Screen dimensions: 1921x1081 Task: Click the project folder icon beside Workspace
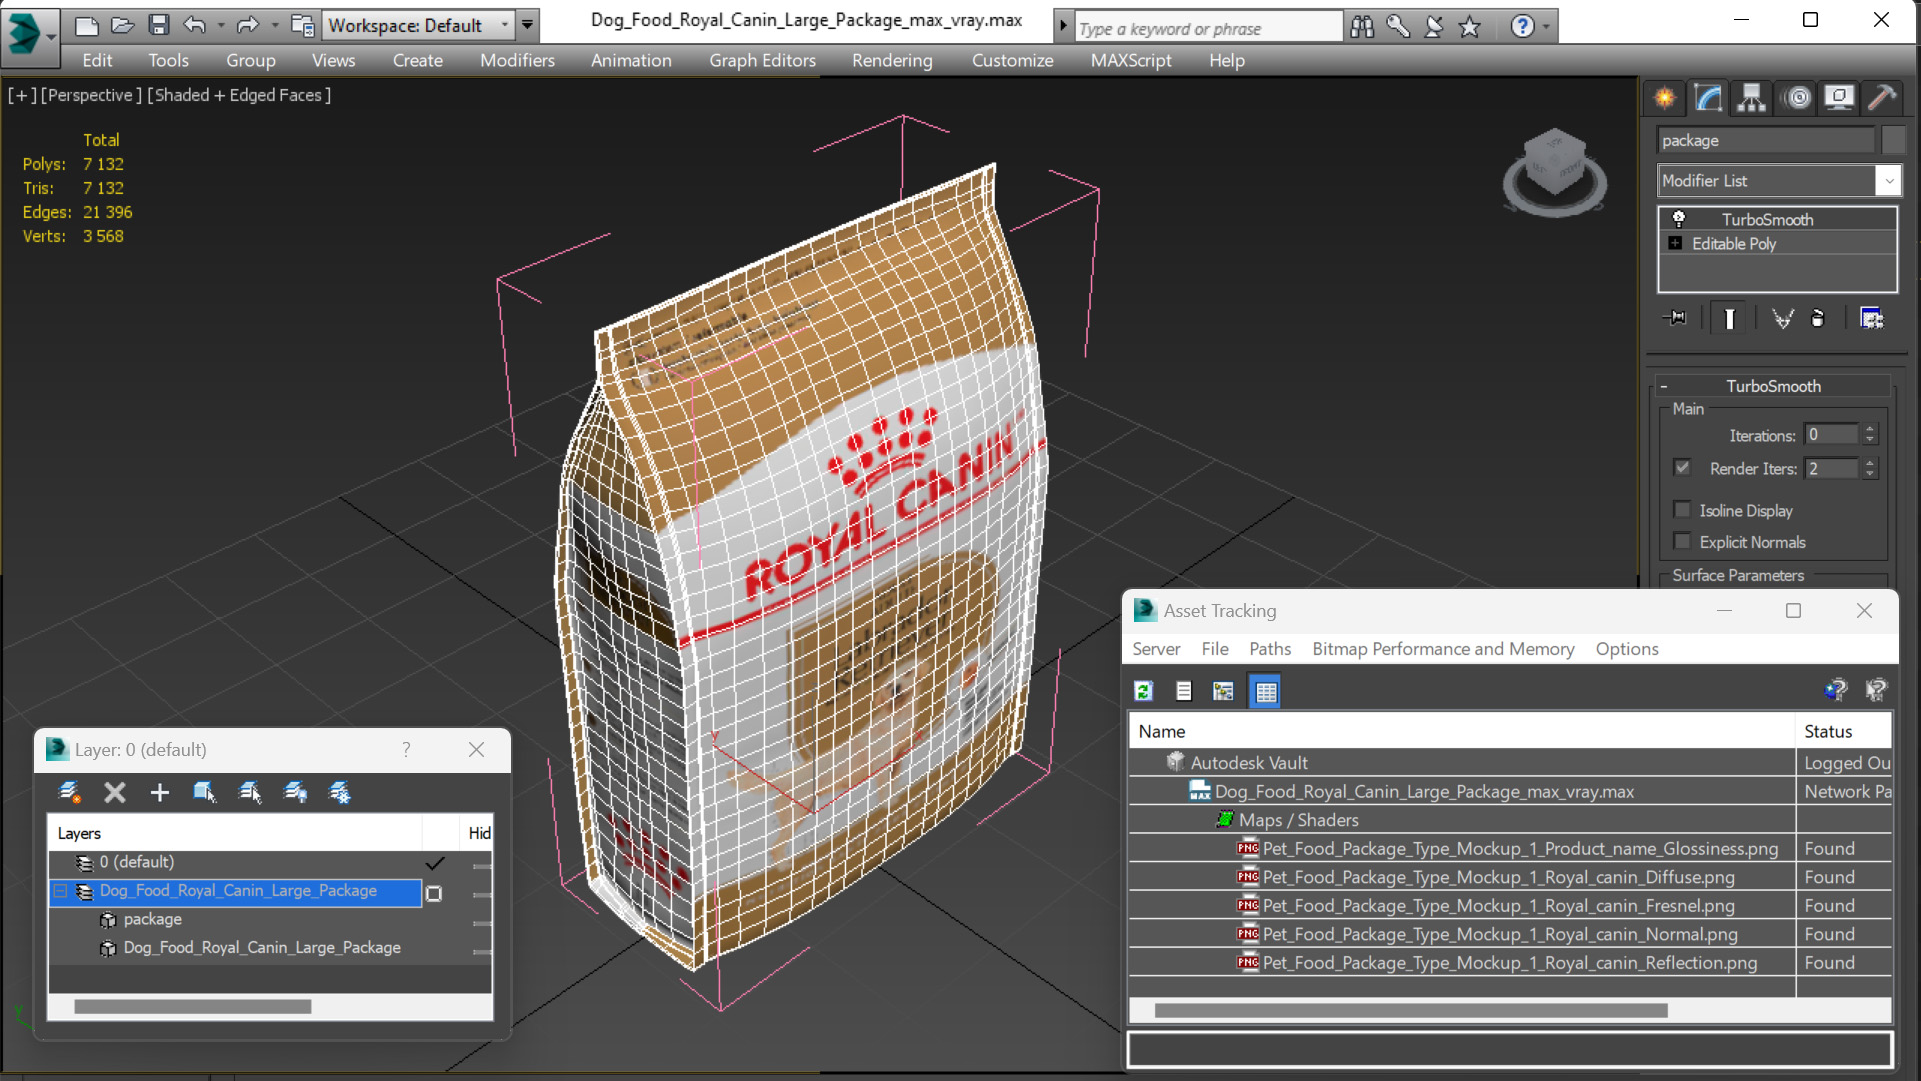point(302,25)
